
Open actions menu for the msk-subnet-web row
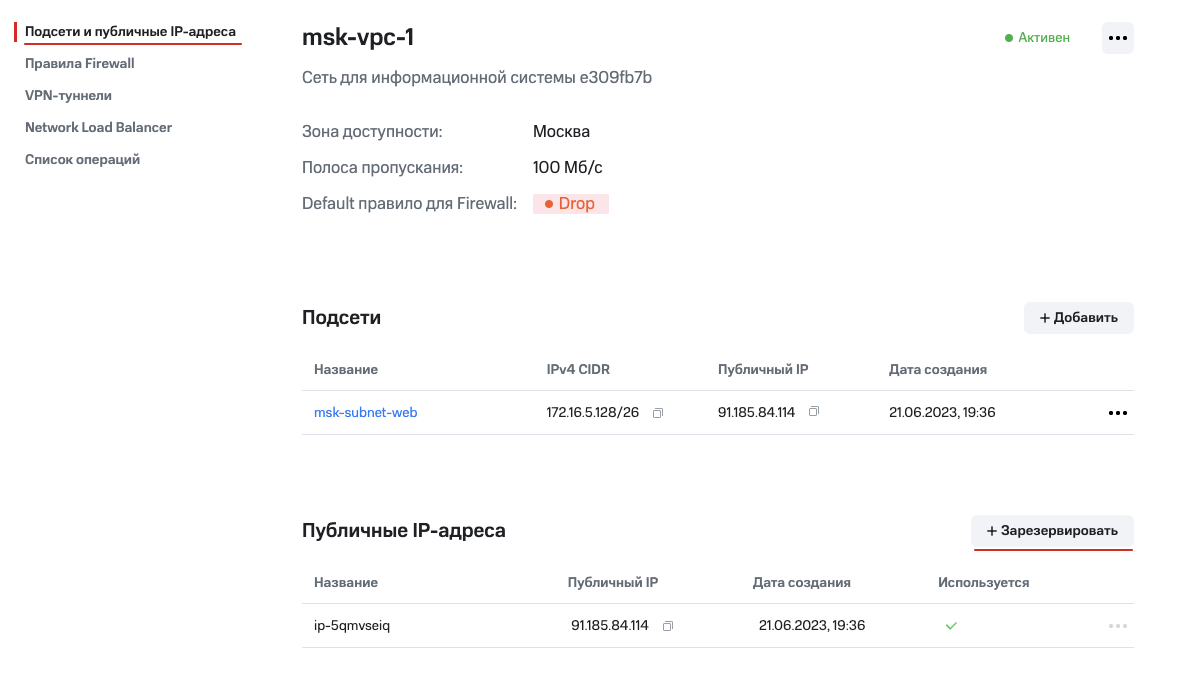pyautogui.click(x=1117, y=413)
